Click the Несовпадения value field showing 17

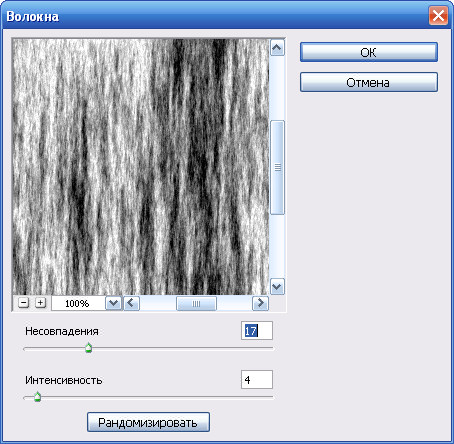[x=257, y=331]
